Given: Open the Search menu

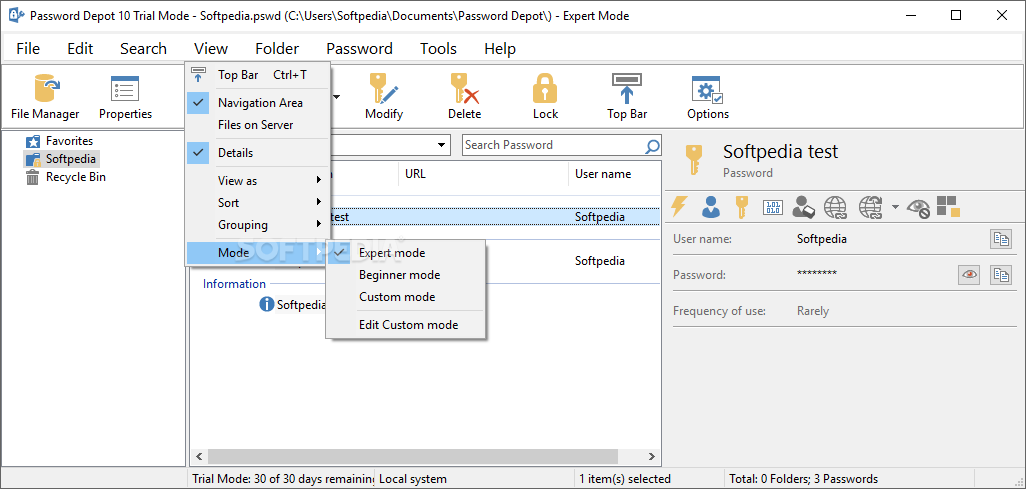Looking at the screenshot, I should point(143,48).
